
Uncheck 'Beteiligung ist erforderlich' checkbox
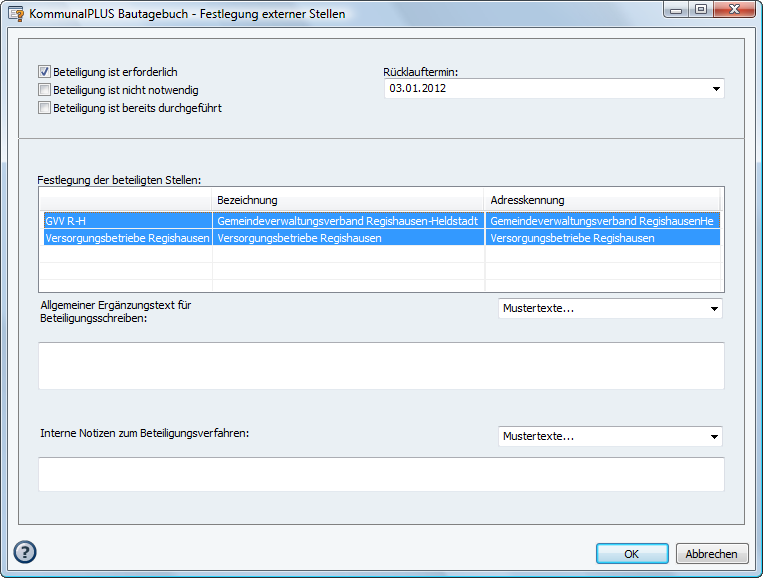click(x=44, y=72)
